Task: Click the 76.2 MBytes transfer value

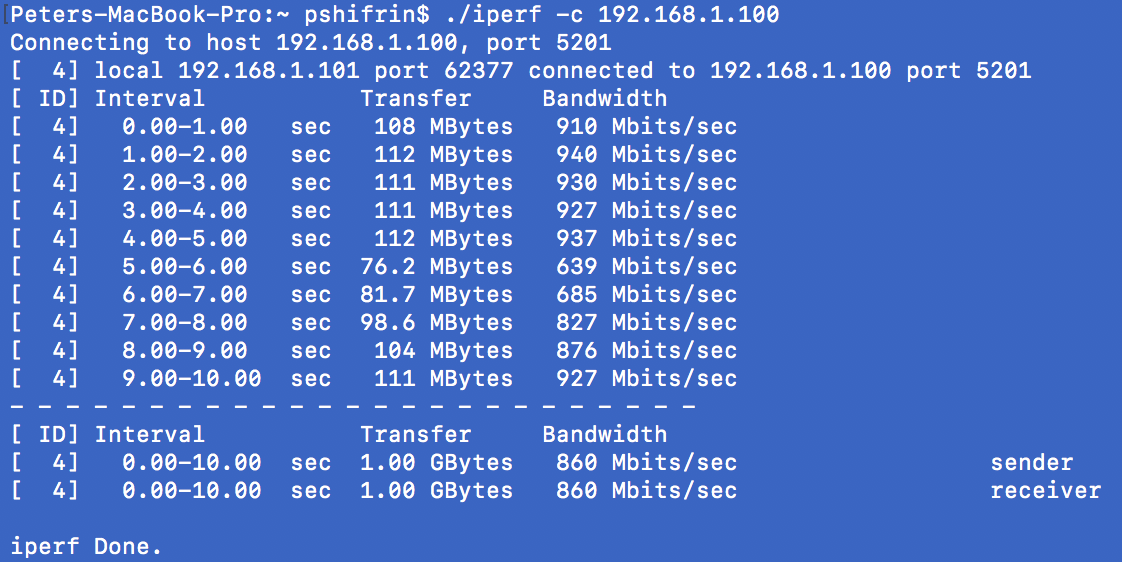Action: click(x=436, y=266)
